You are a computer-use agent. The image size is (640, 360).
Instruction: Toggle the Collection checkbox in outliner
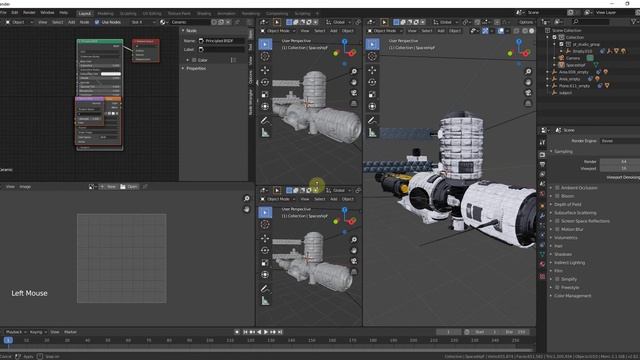click(x=554, y=37)
